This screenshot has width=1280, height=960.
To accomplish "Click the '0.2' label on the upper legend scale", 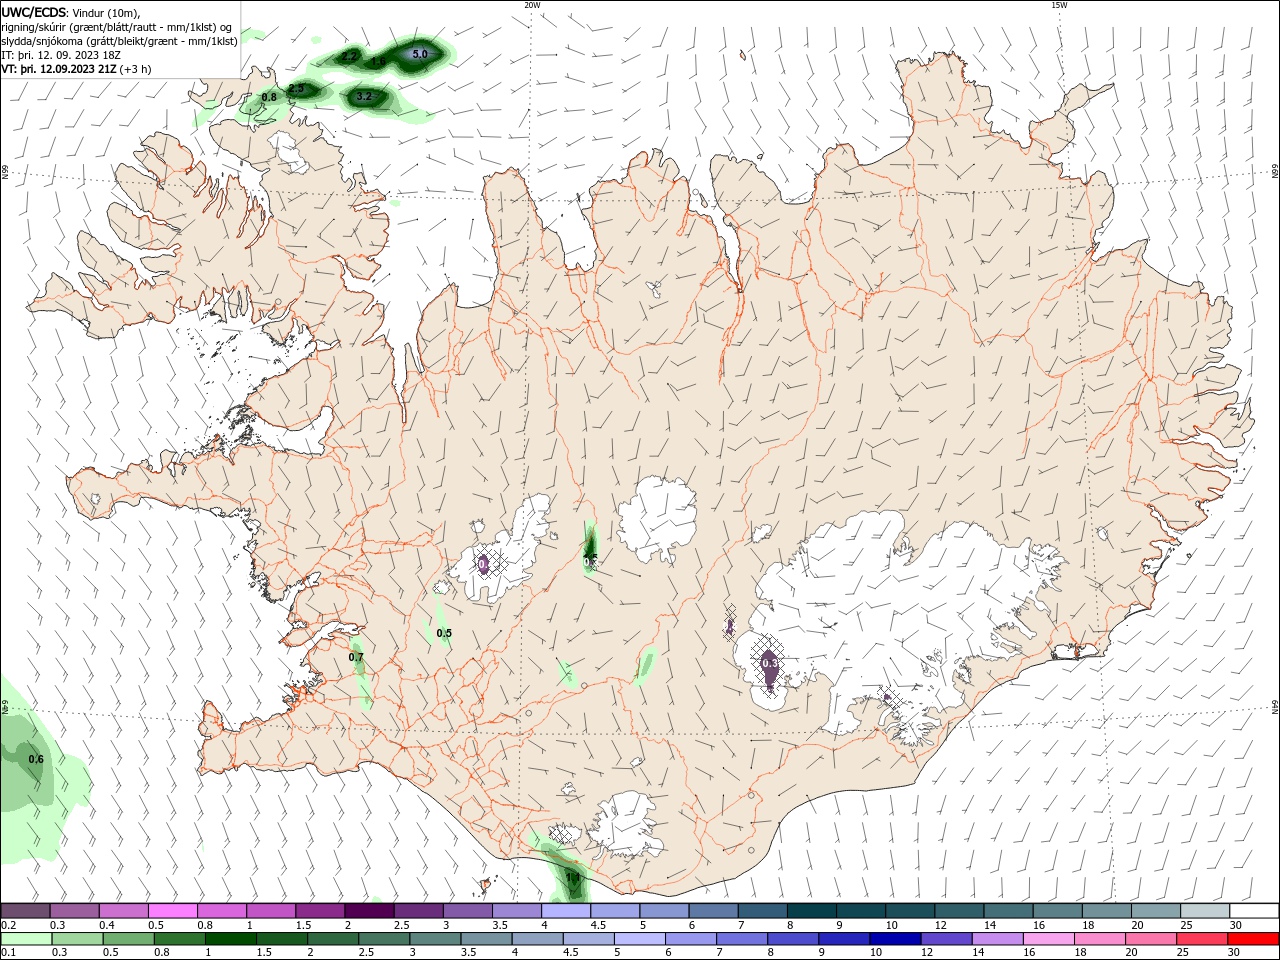I will point(8,925).
